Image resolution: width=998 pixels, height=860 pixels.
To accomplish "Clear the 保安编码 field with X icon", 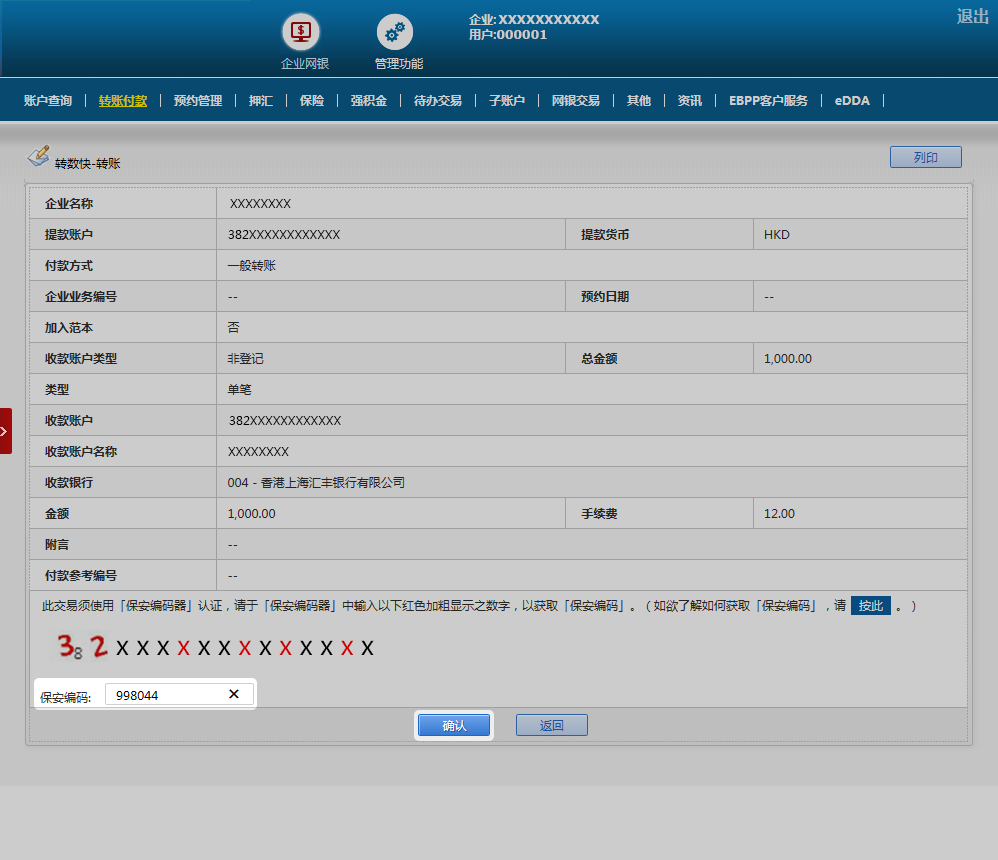I will pos(234,694).
